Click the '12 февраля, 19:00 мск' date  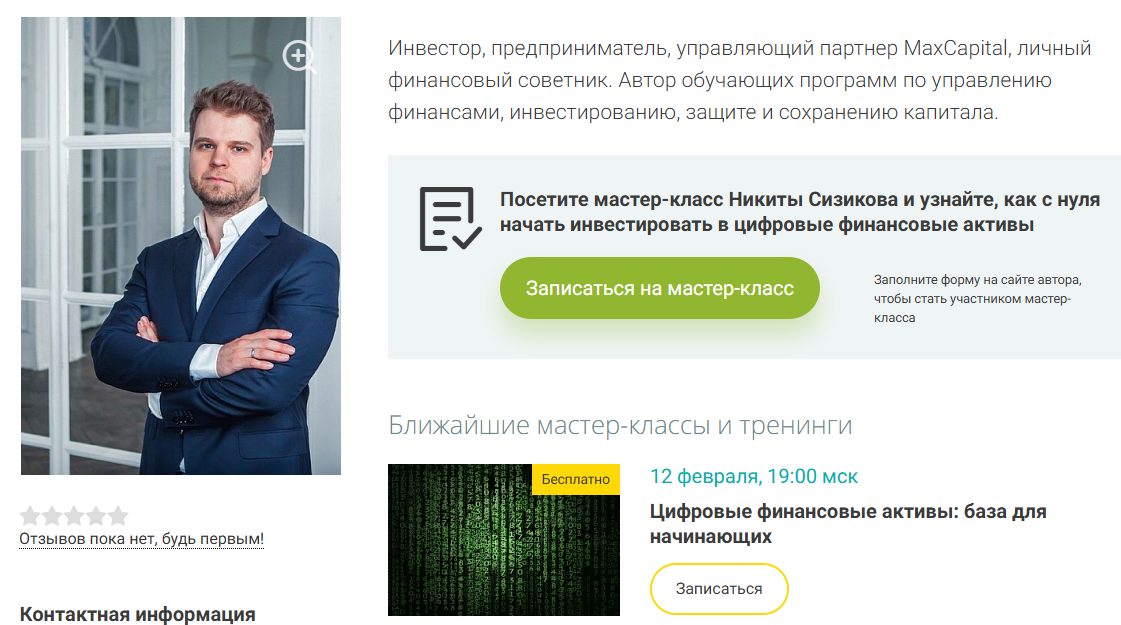754,476
